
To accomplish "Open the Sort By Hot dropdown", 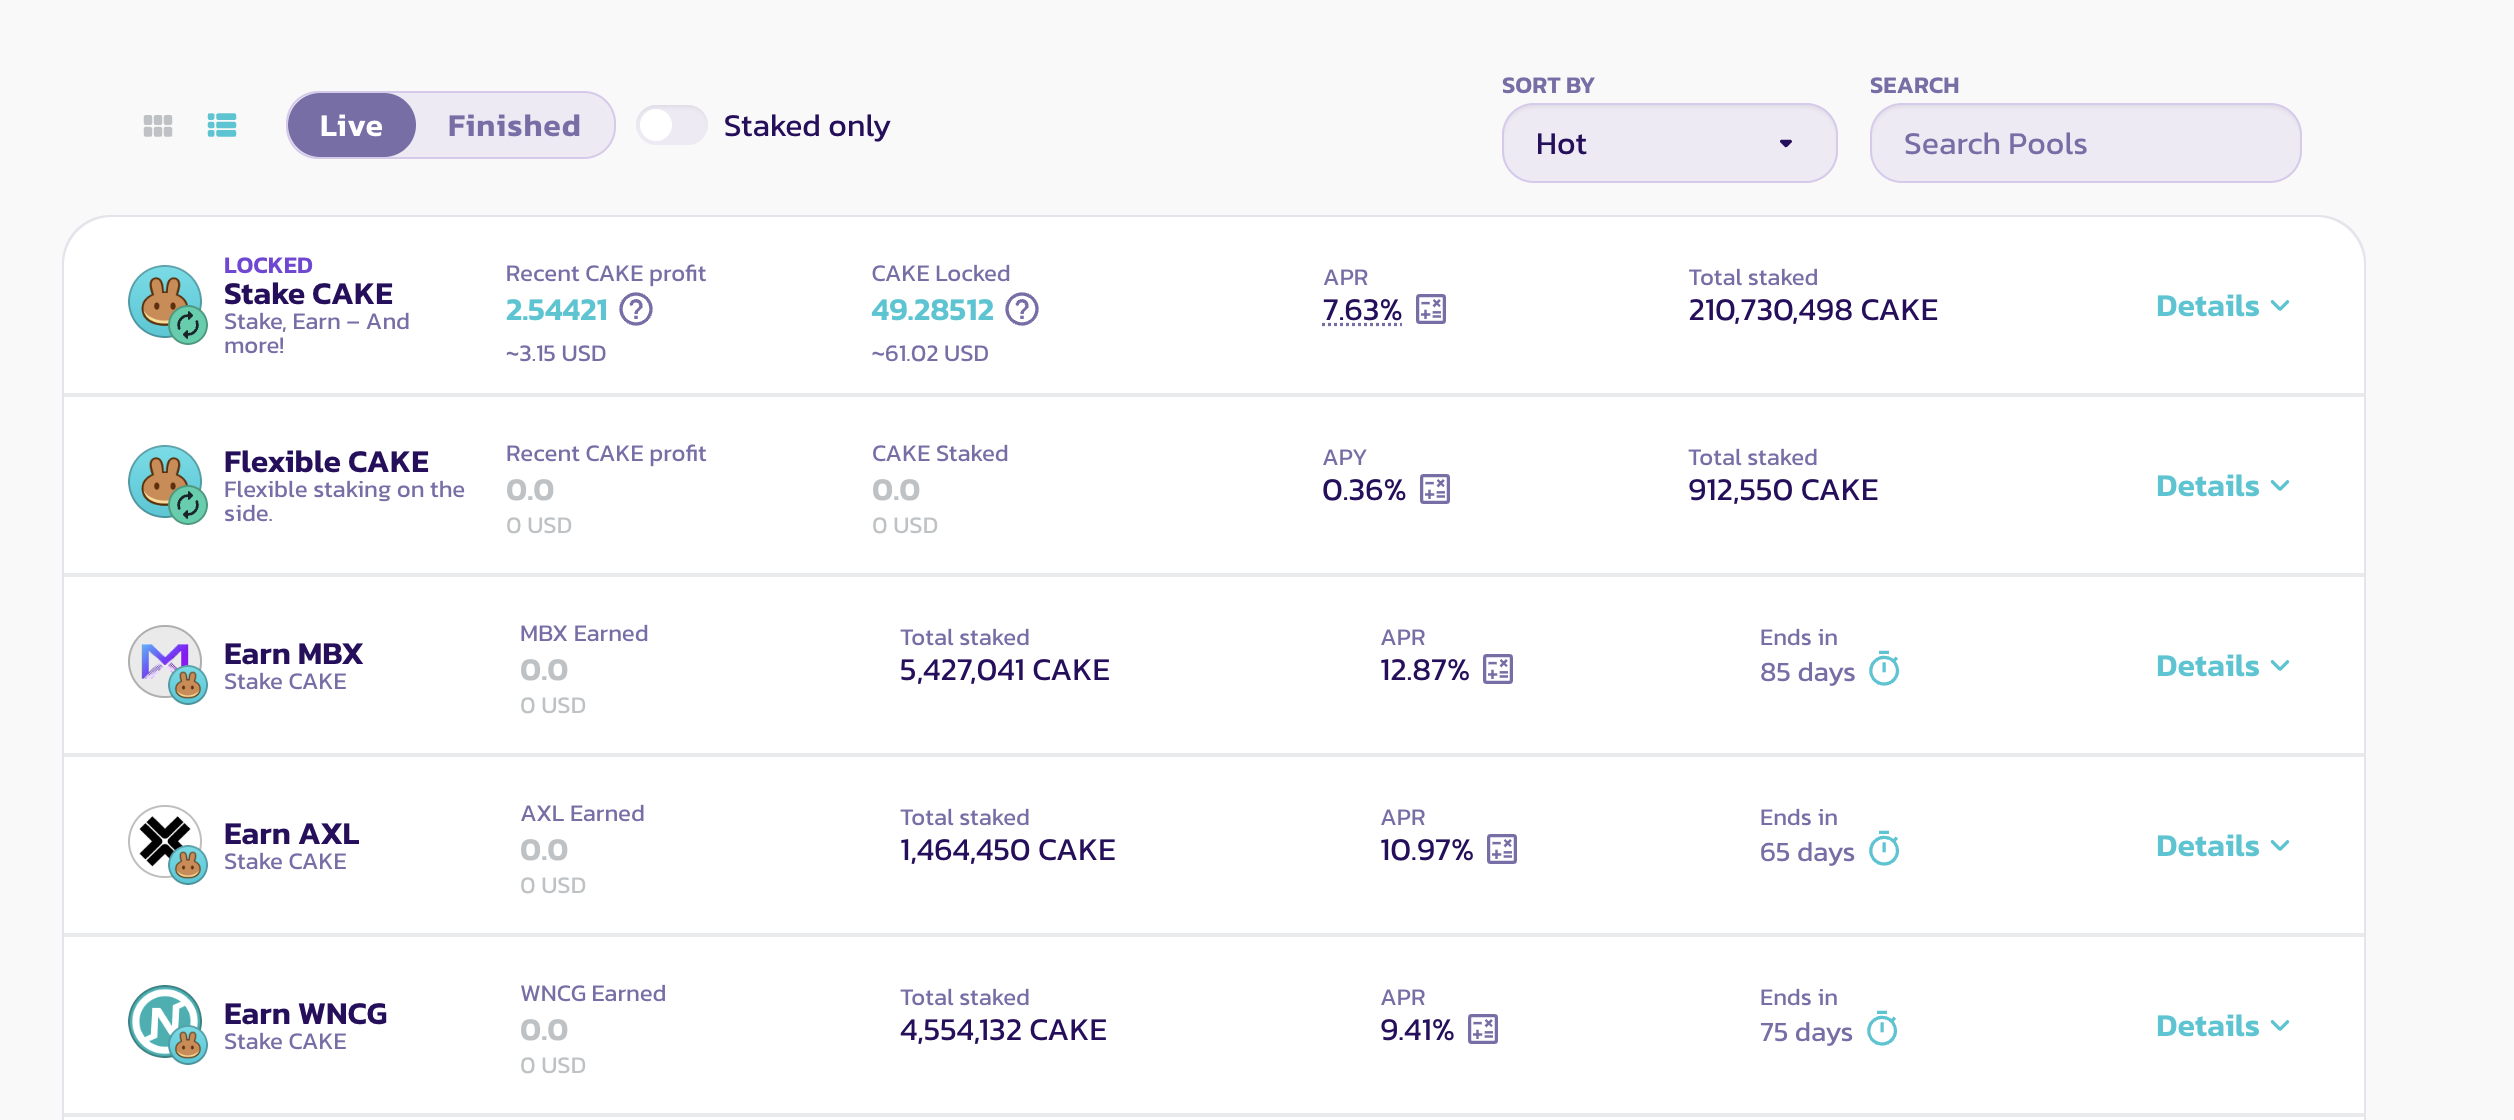I will [1669, 144].
